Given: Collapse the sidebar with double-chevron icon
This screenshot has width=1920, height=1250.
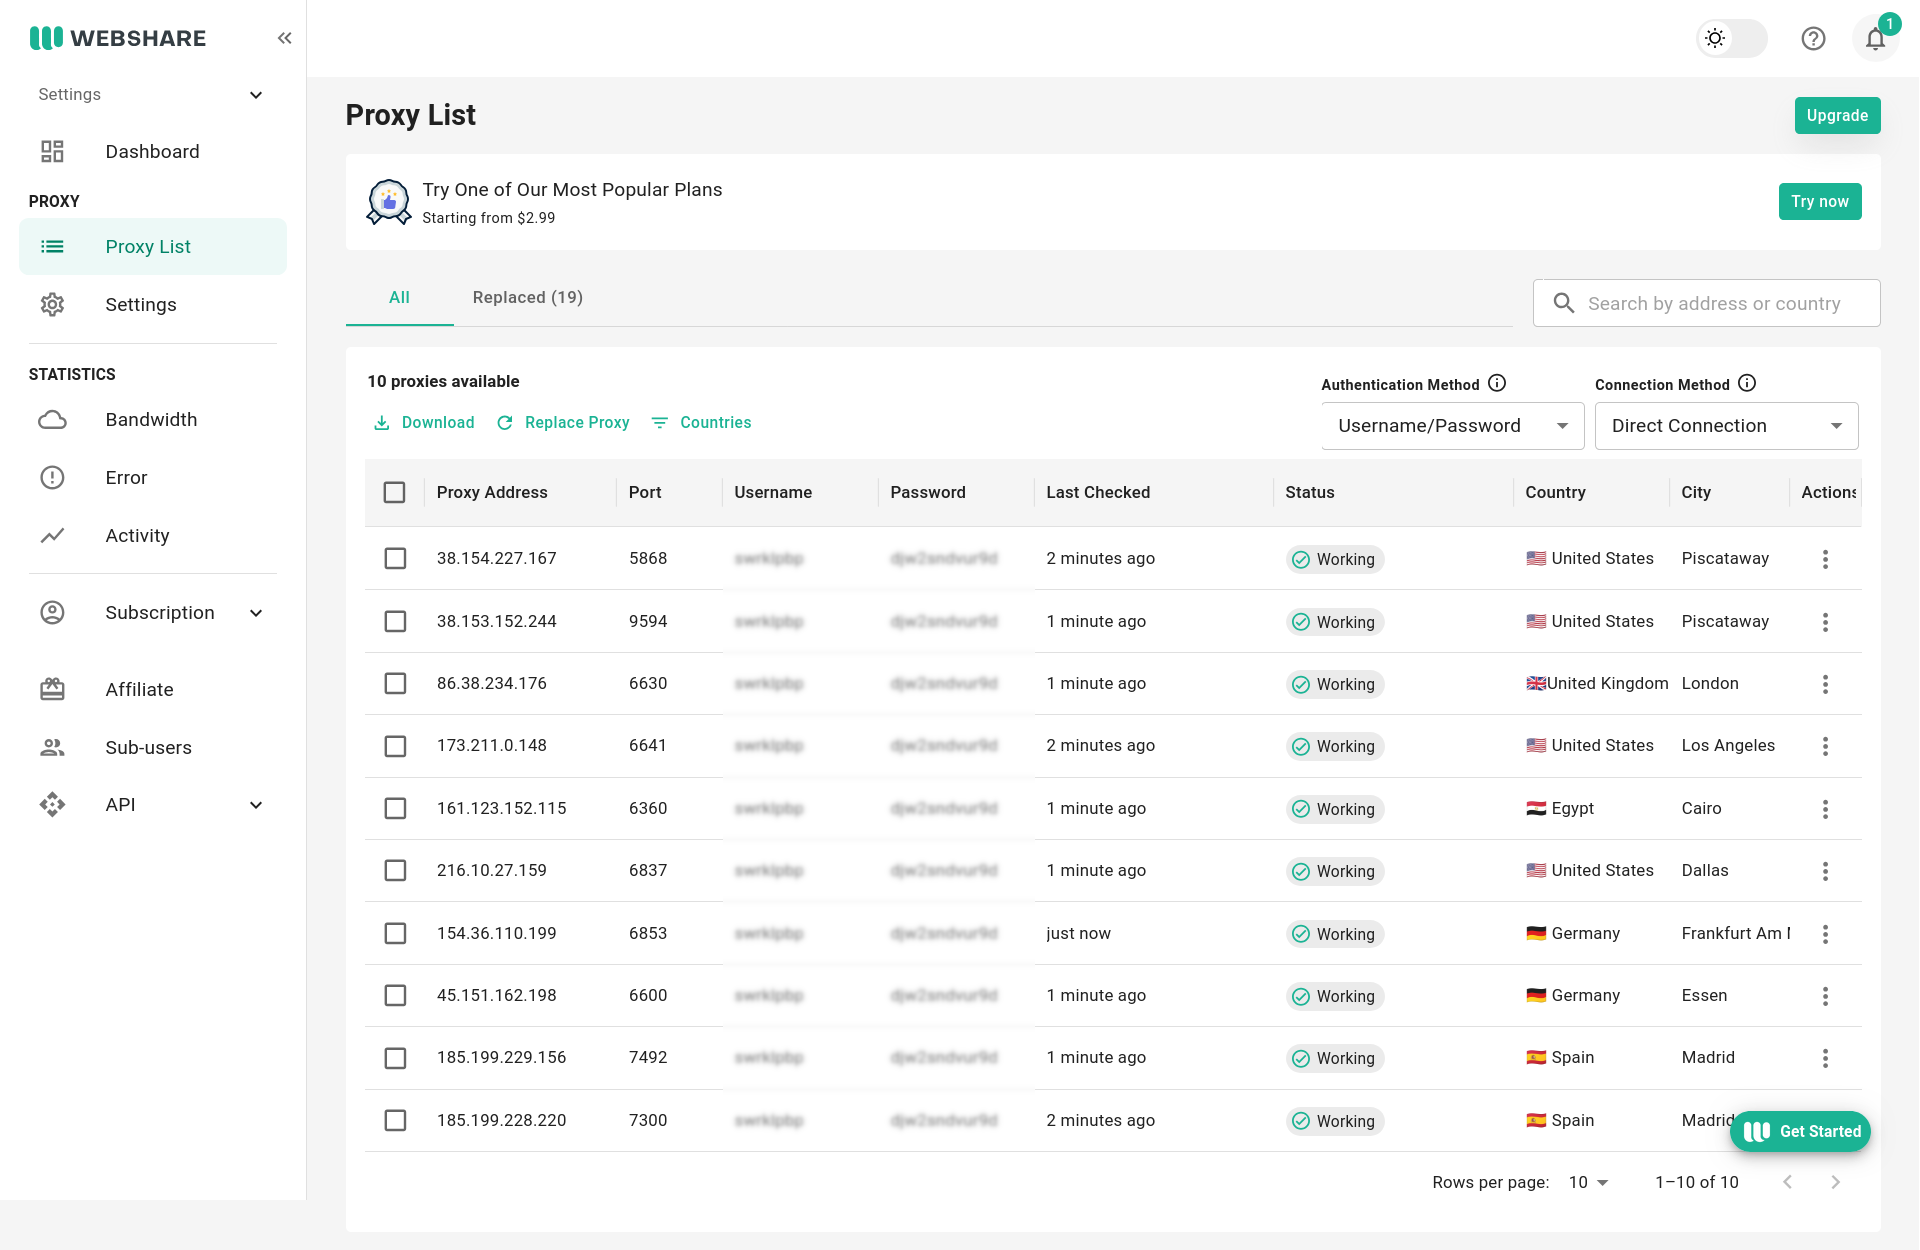Looking at the screenshot, I should point(284,38).
